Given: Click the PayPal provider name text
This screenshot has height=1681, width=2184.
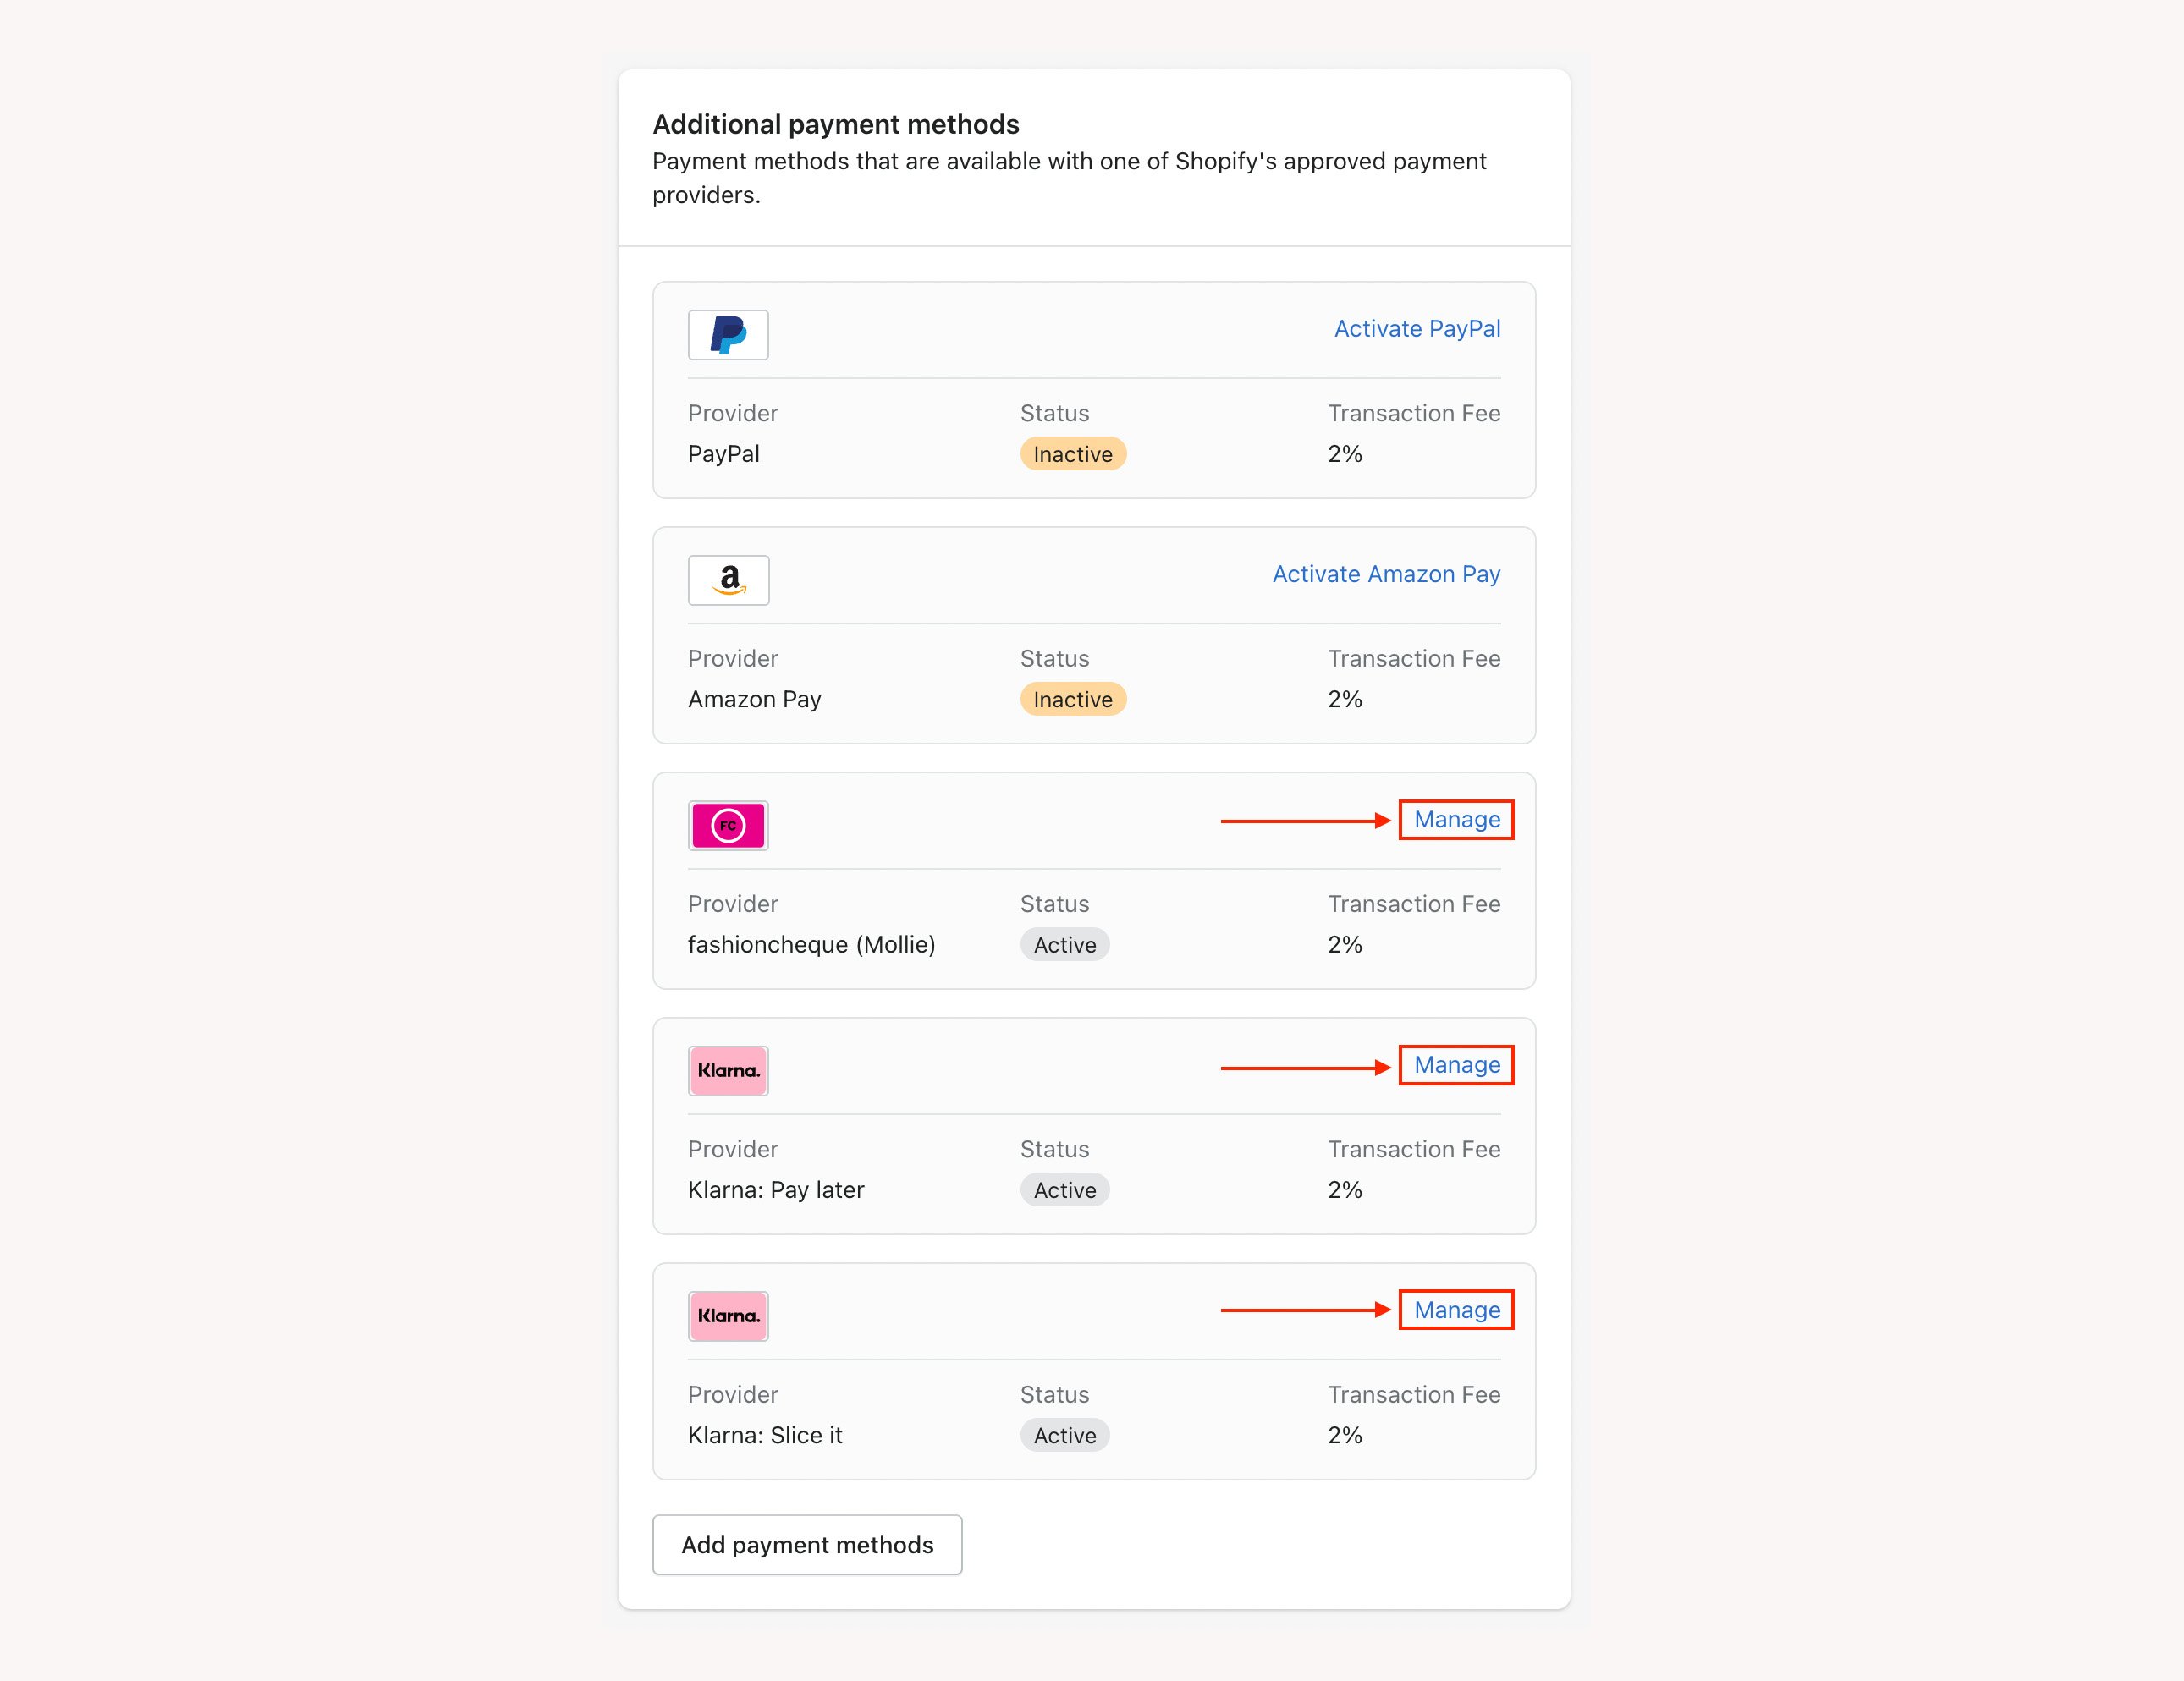Looking at the screenshot, I should pyautogui.click(x=723, y=454).
